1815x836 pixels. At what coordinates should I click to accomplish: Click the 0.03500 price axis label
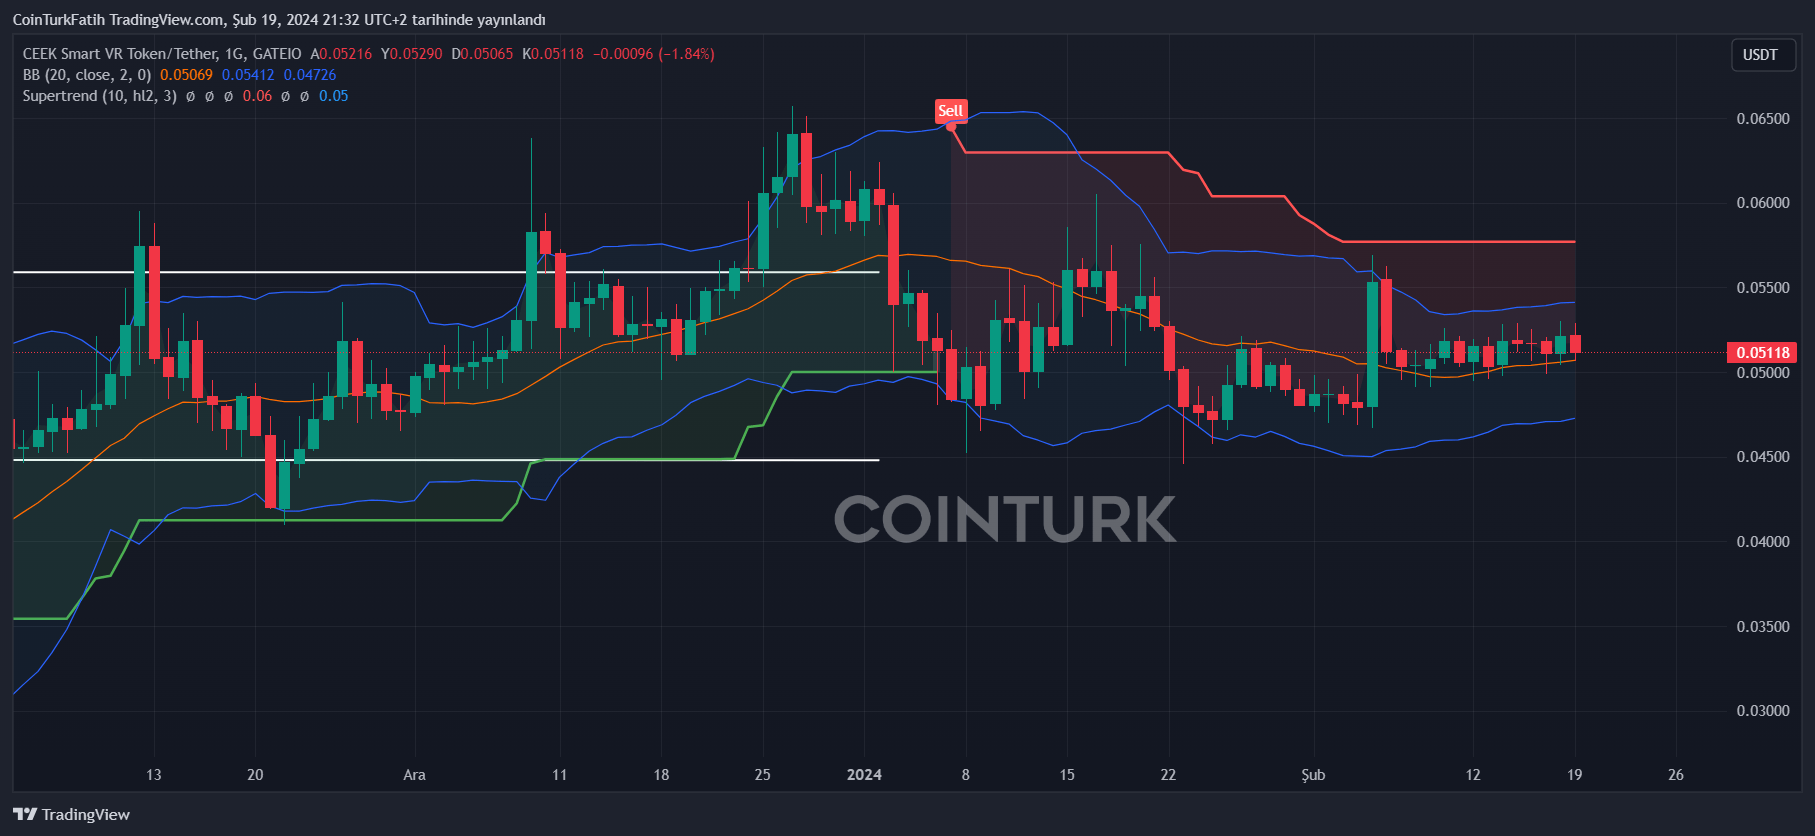(1762, 627)
